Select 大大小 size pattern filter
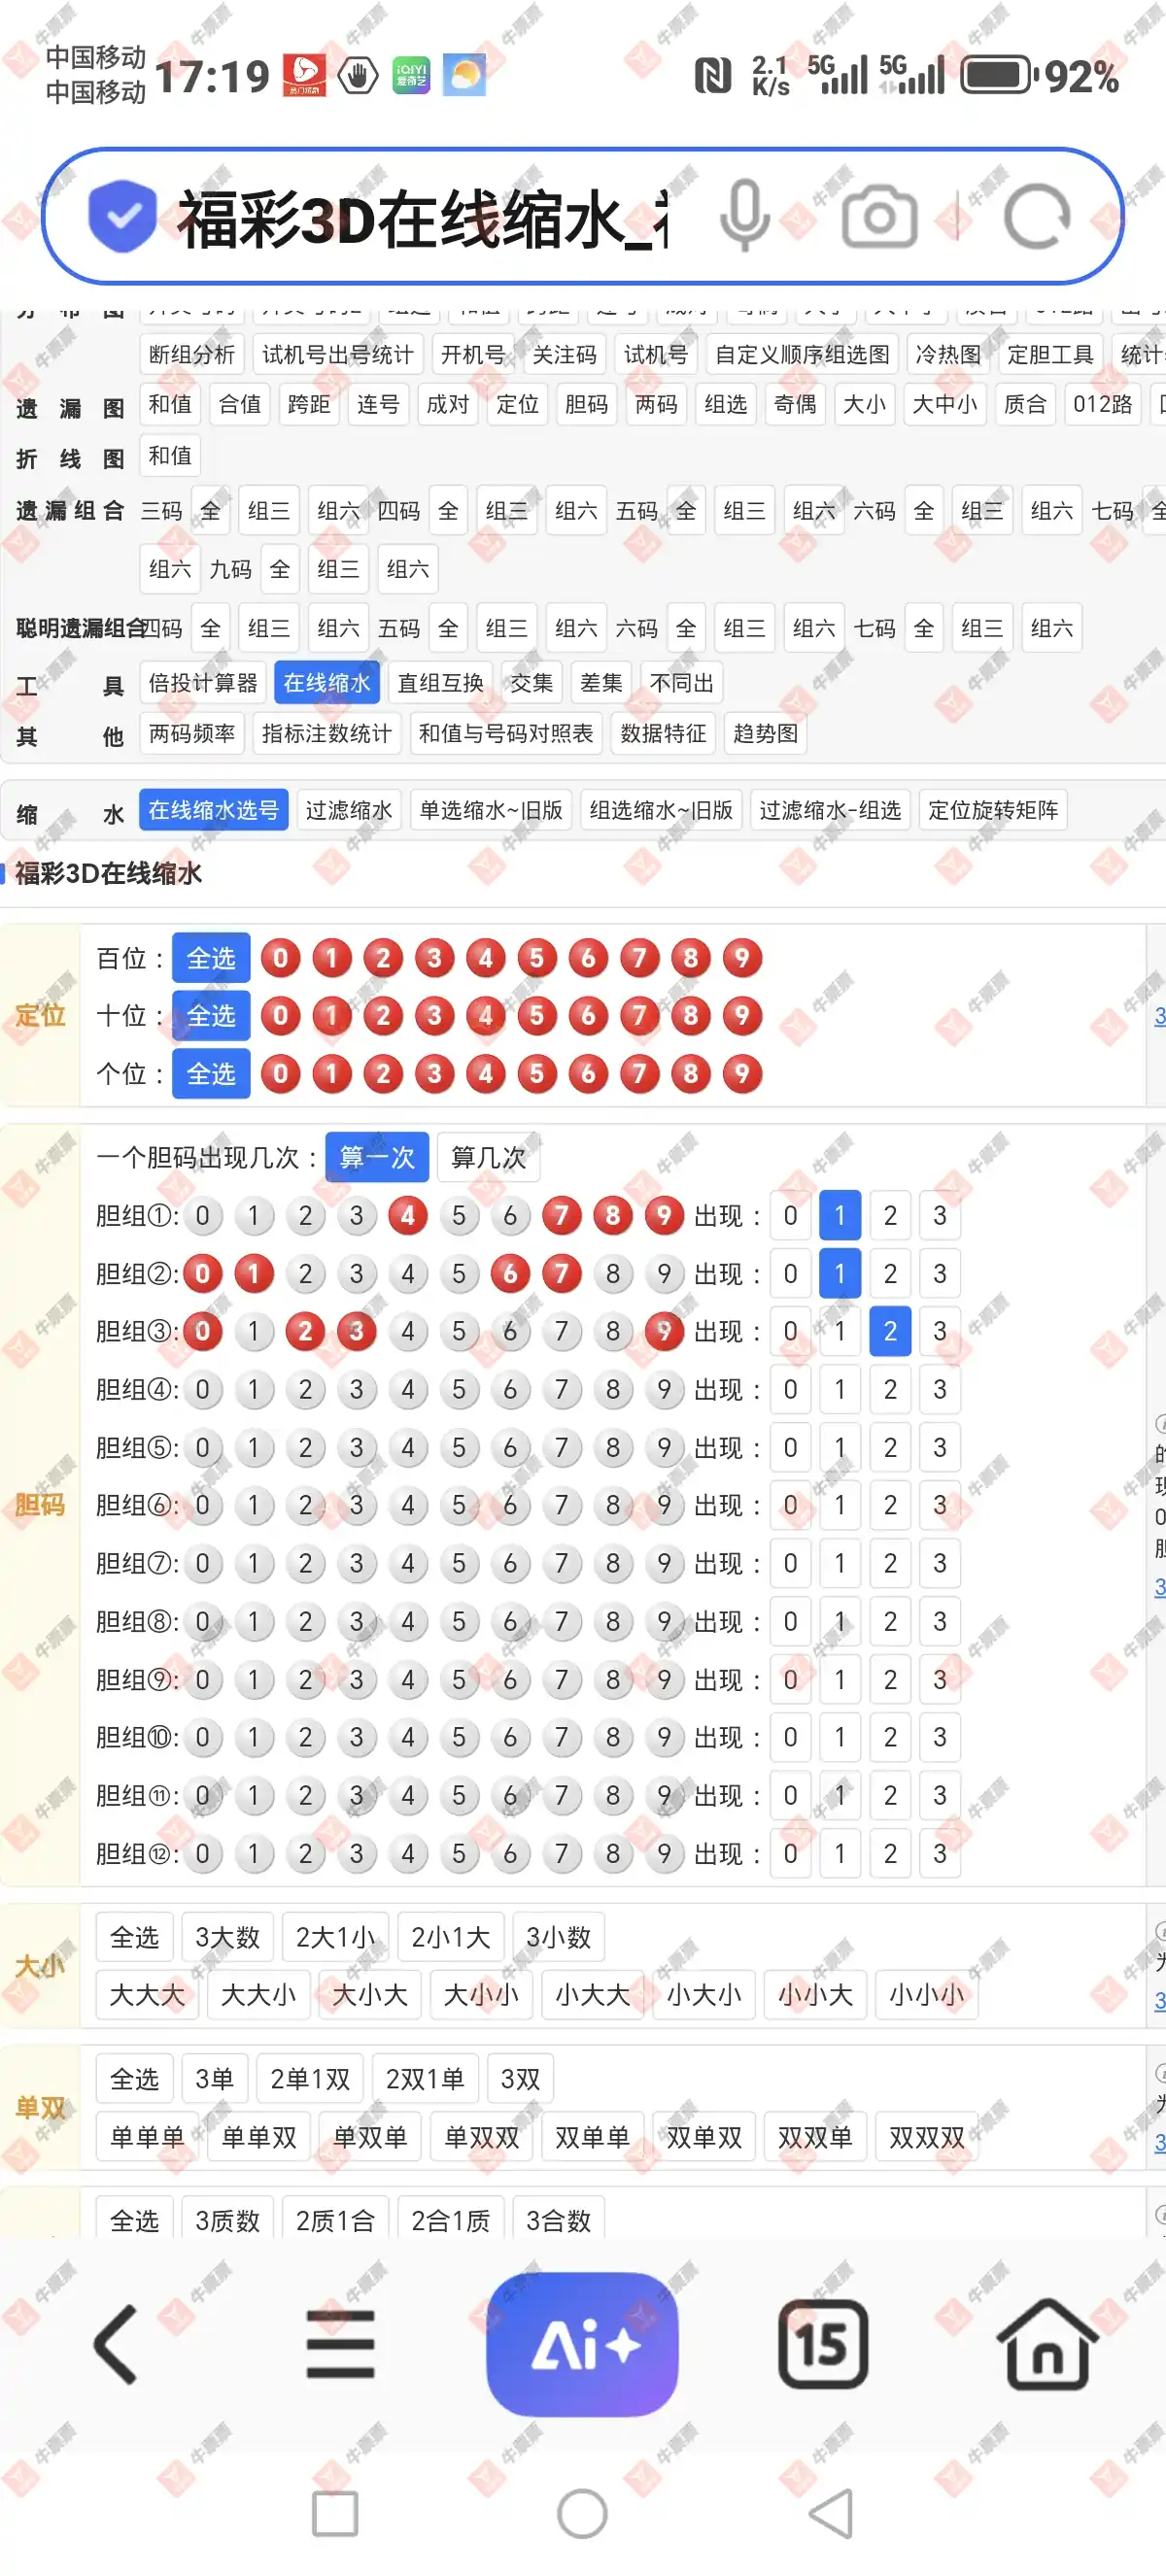The image size is (1166, 2576). [x=258, y=1995]
